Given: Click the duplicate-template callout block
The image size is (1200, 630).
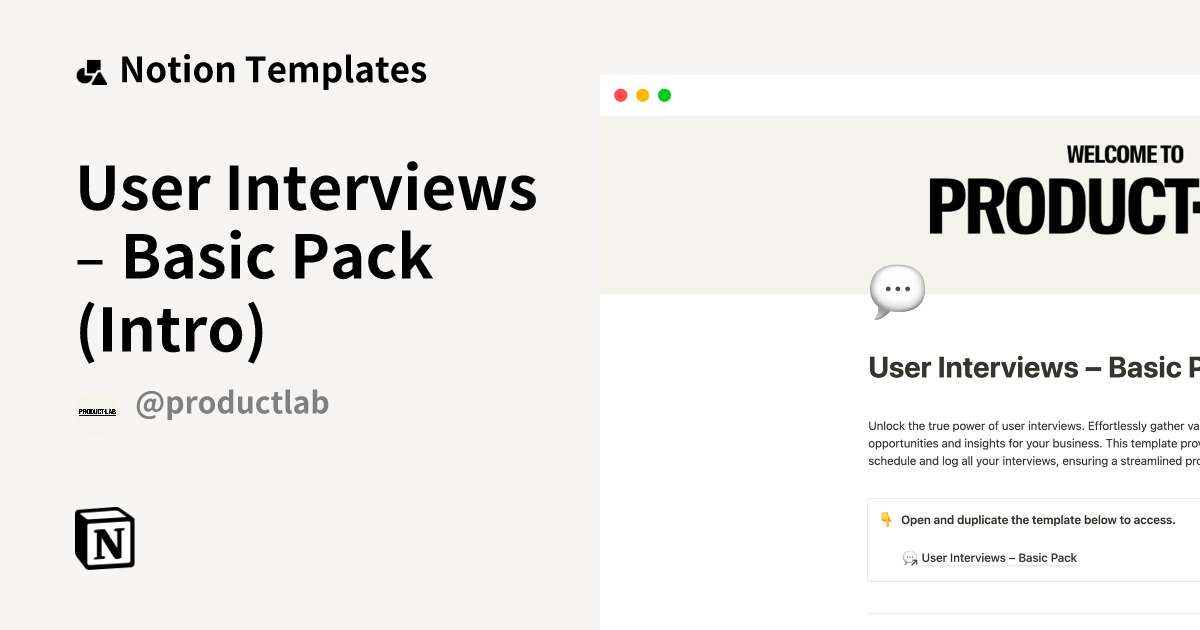Looking at the screenshot, I should 1030,539.
